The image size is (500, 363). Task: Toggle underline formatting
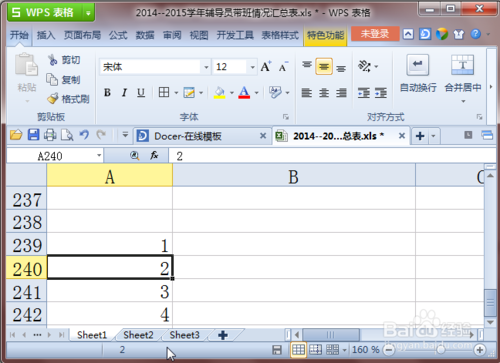141,92
